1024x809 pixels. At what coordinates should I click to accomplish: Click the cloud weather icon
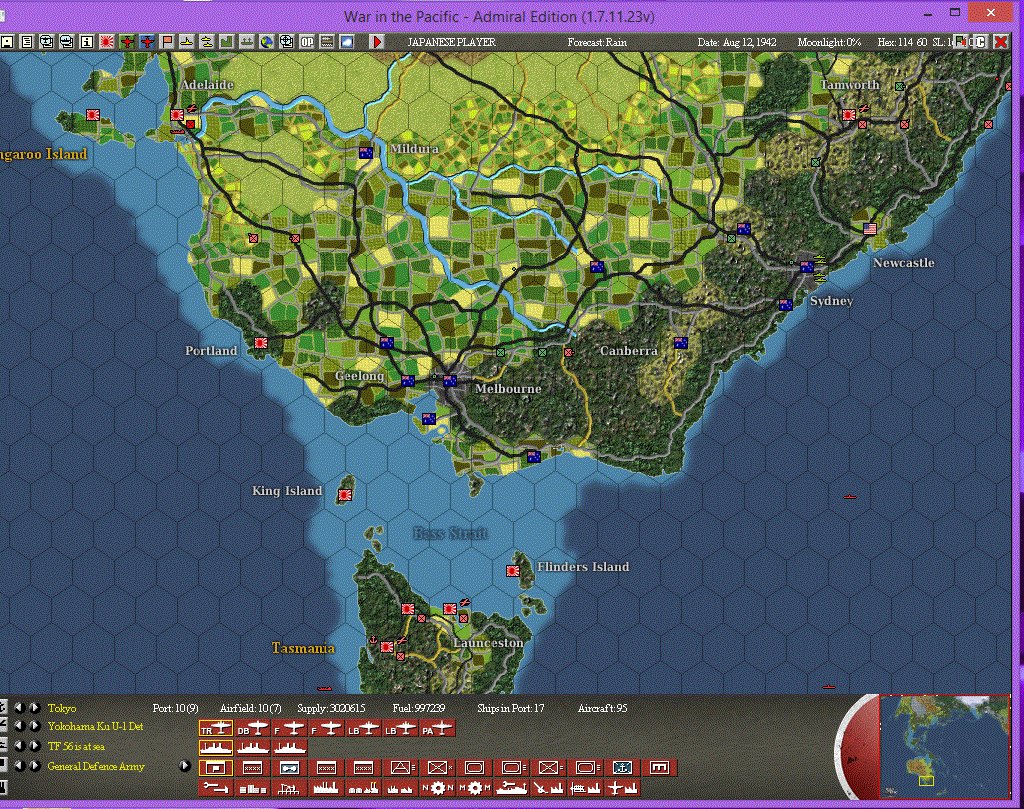pos(347,42)
